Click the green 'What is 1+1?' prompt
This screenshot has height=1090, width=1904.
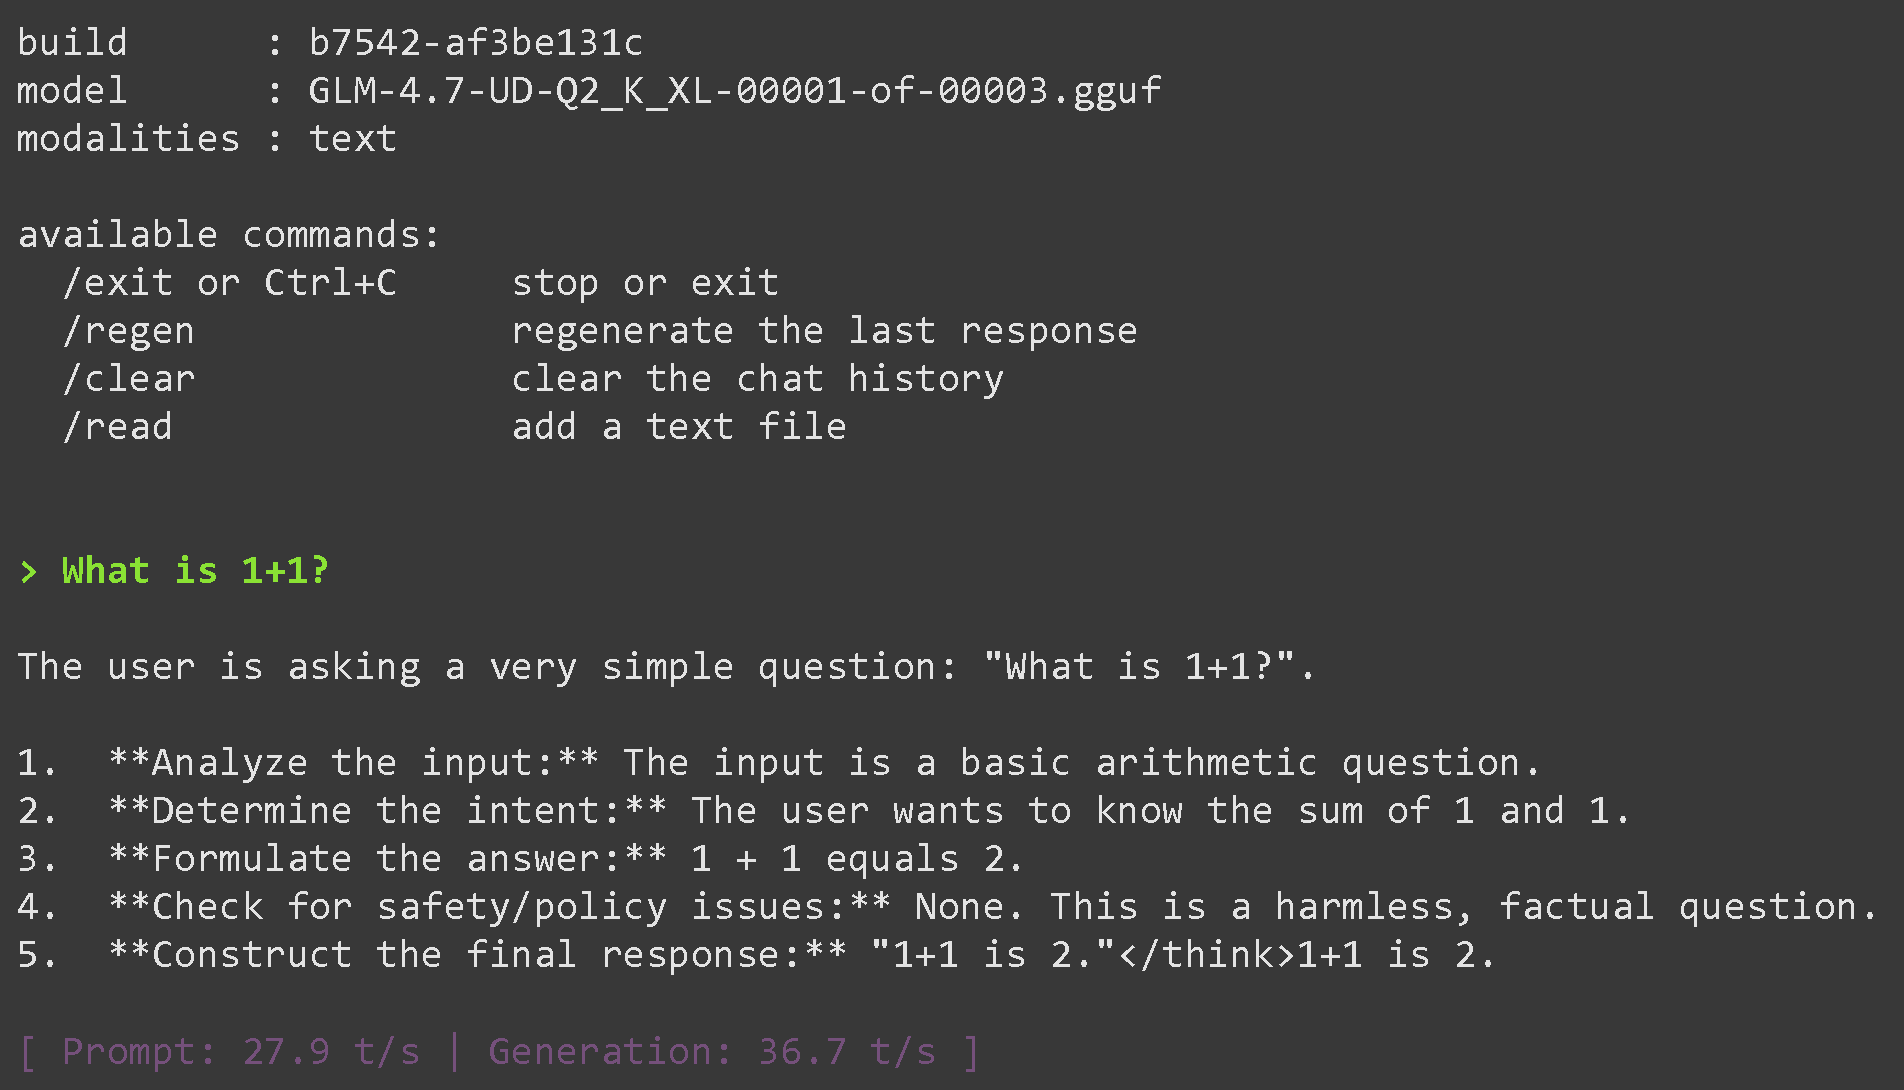[x=195, y=571]
